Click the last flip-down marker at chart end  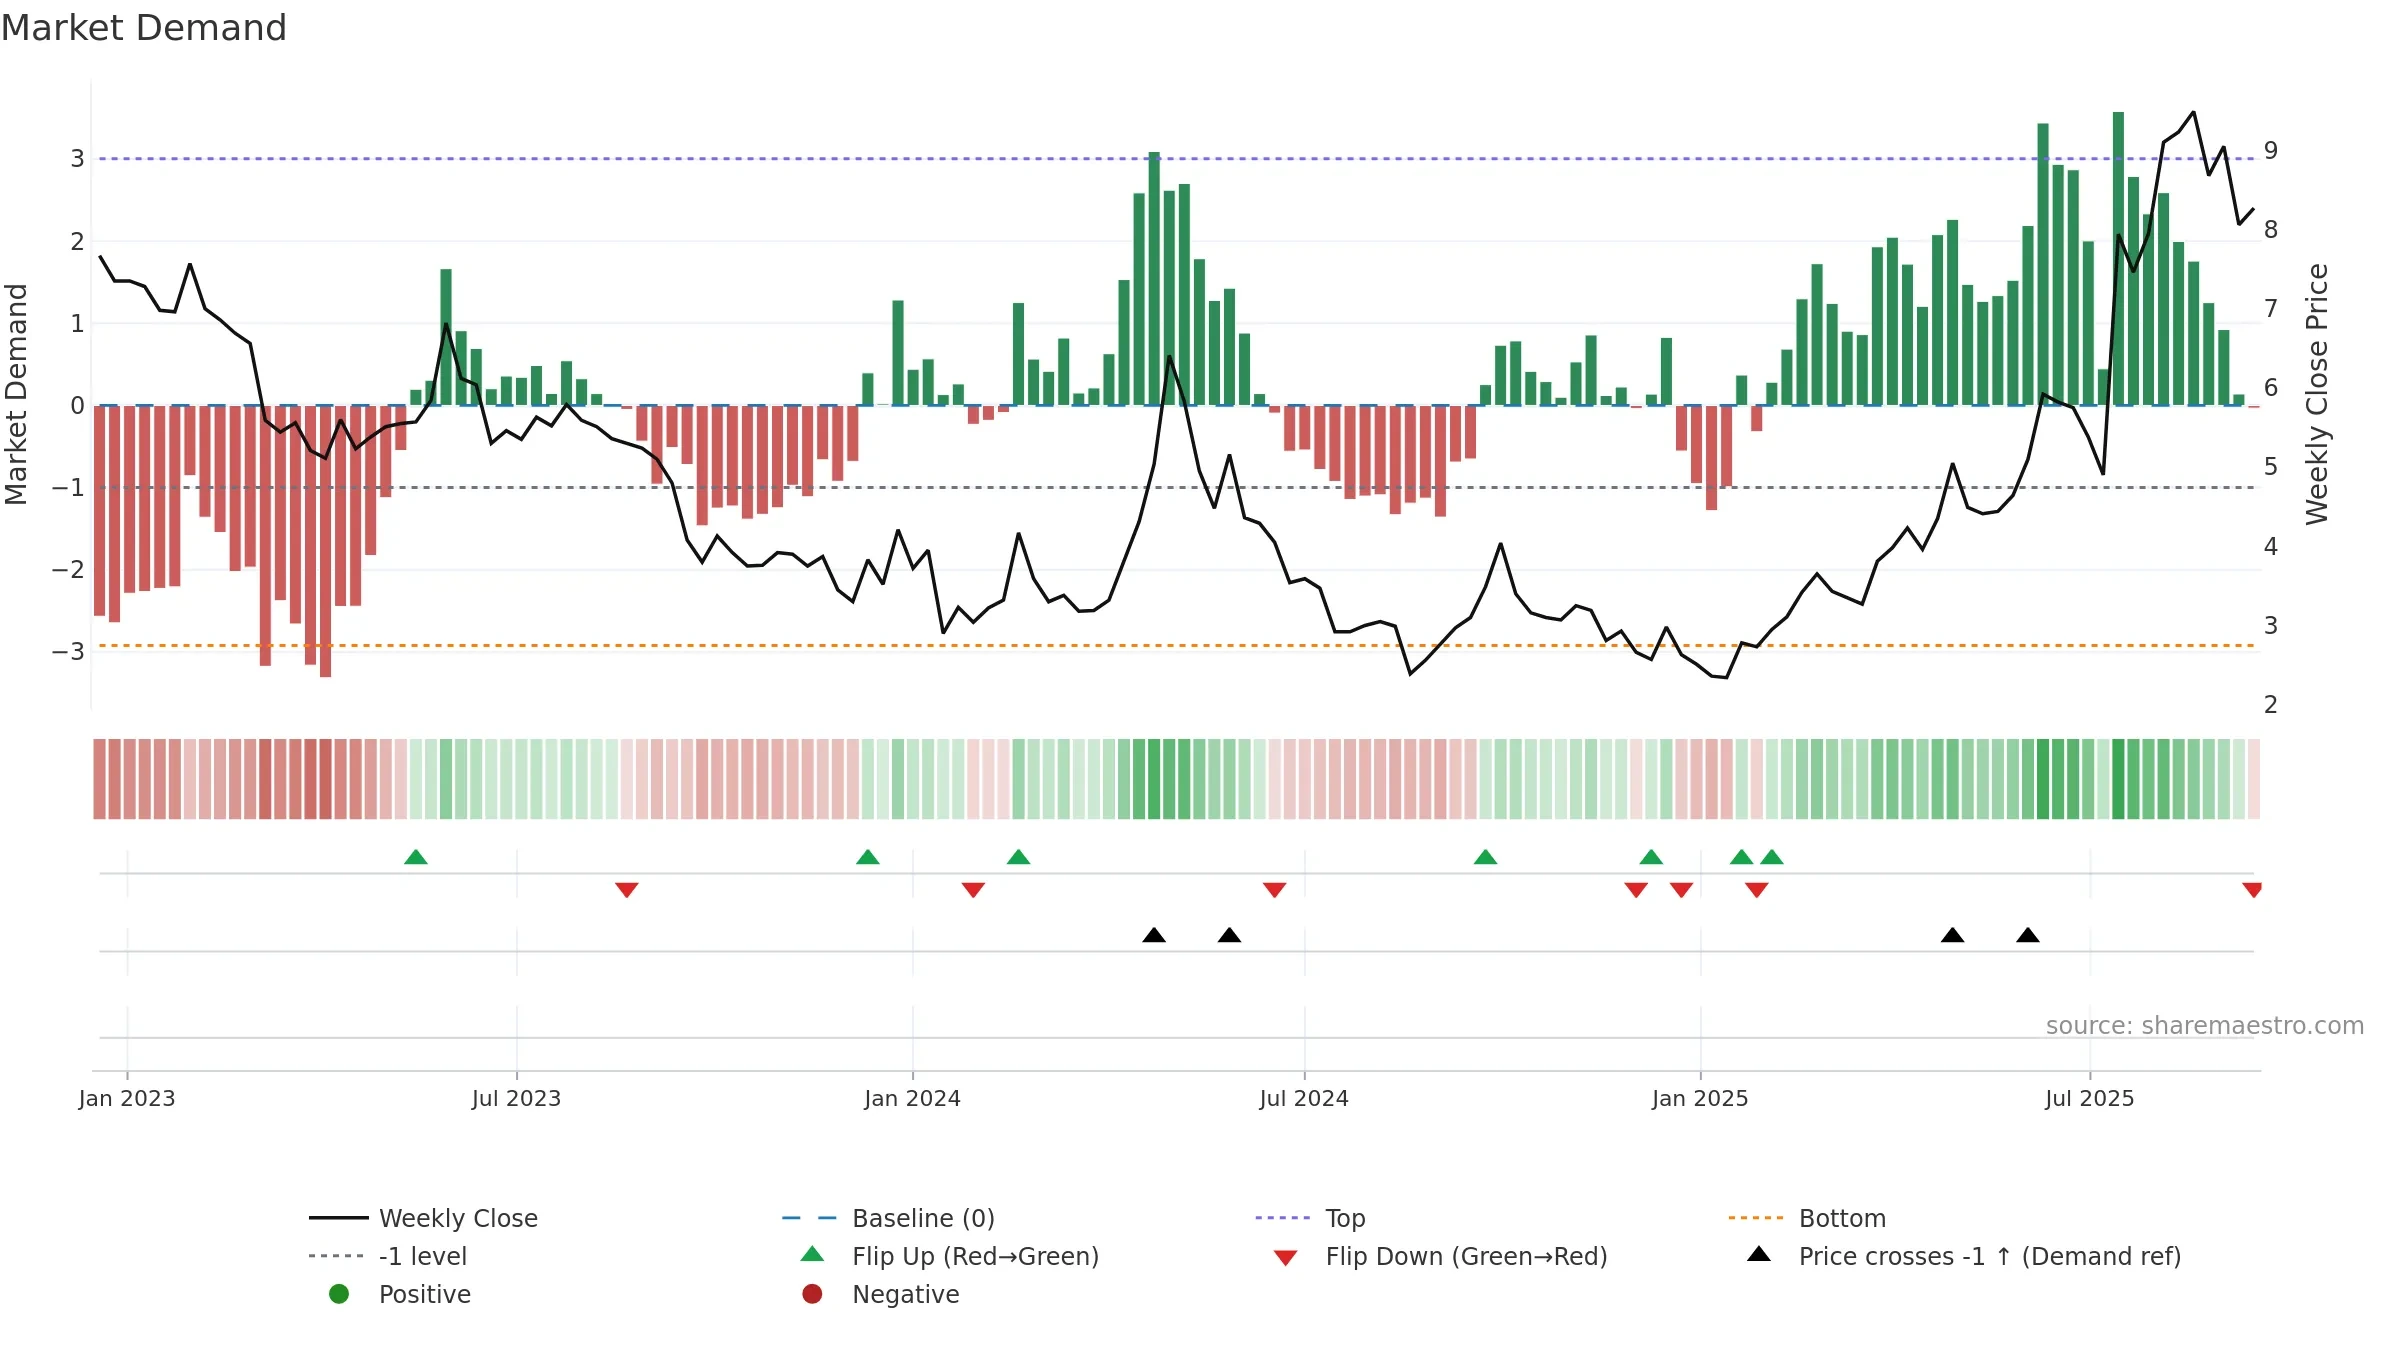[x=2252, y=890]
